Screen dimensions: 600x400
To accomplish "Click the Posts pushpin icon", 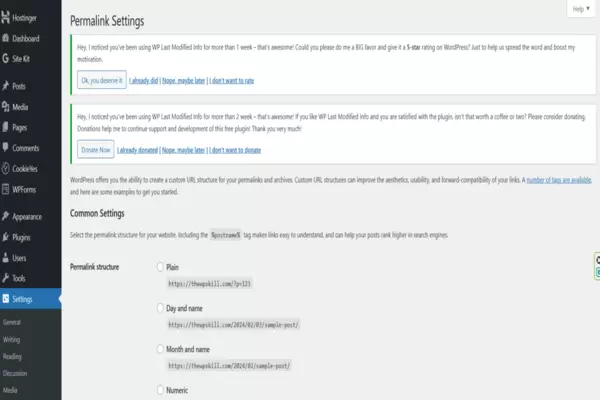I will click(5, 86).
